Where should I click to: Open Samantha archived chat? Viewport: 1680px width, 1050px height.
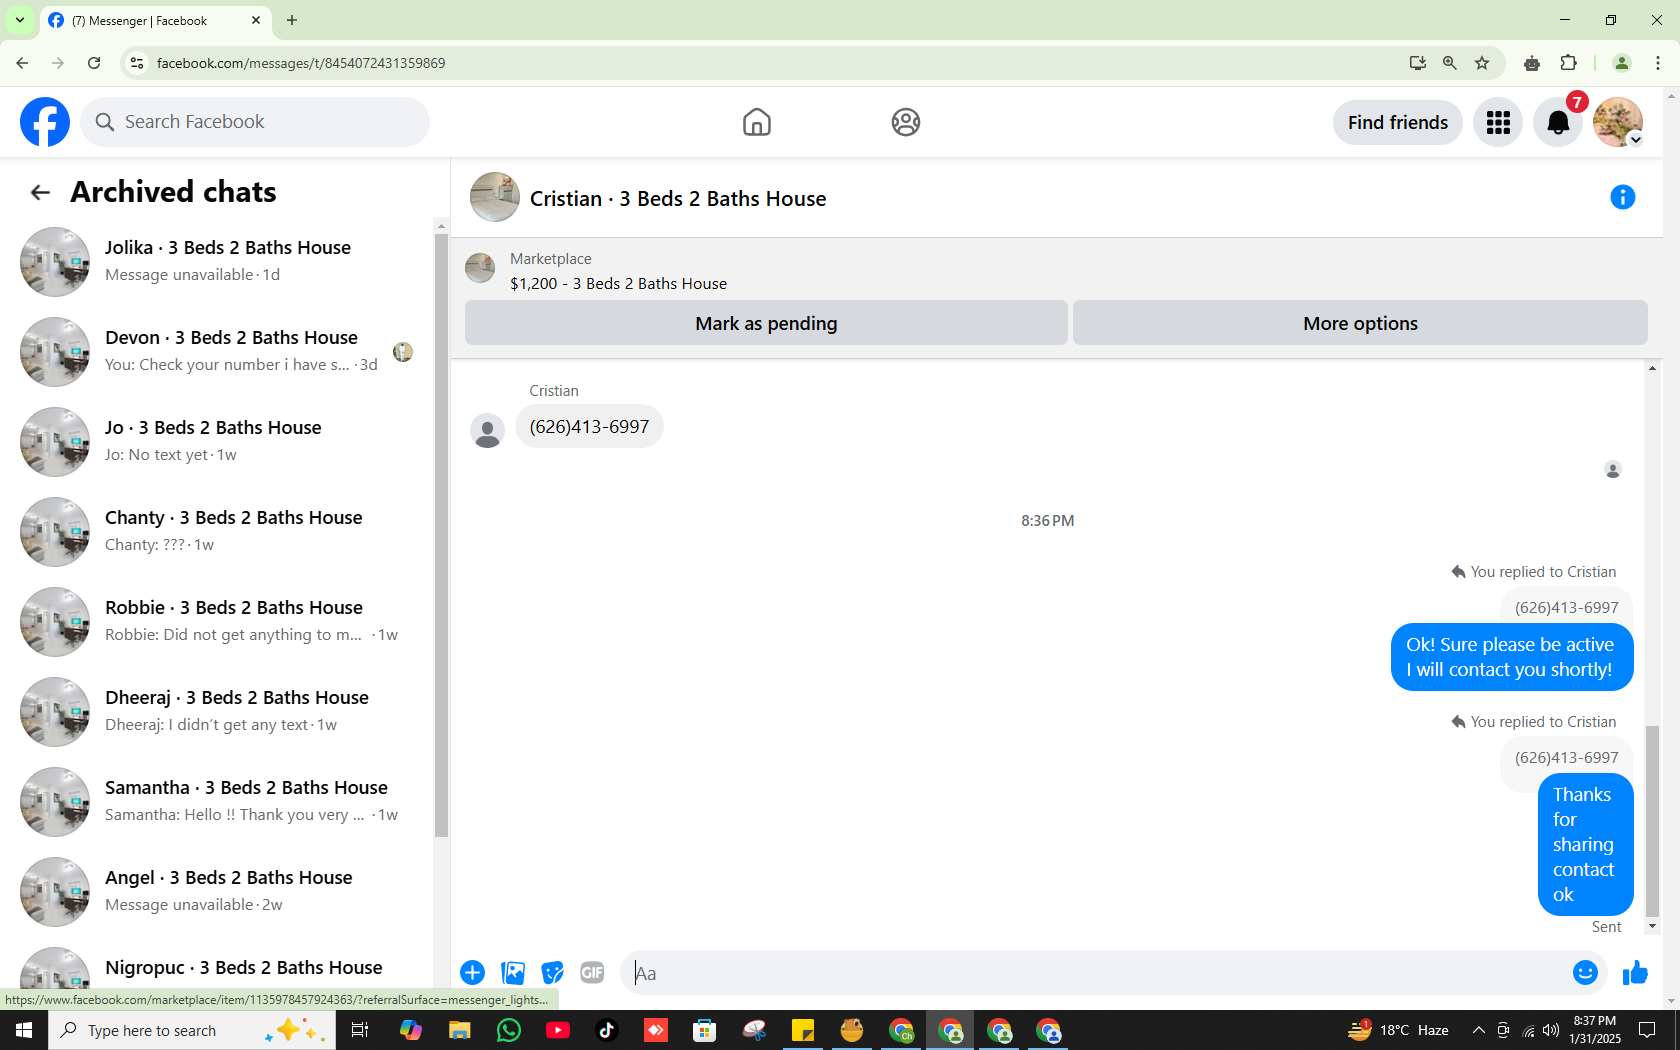pyautogui.click(x=218, y=802)
